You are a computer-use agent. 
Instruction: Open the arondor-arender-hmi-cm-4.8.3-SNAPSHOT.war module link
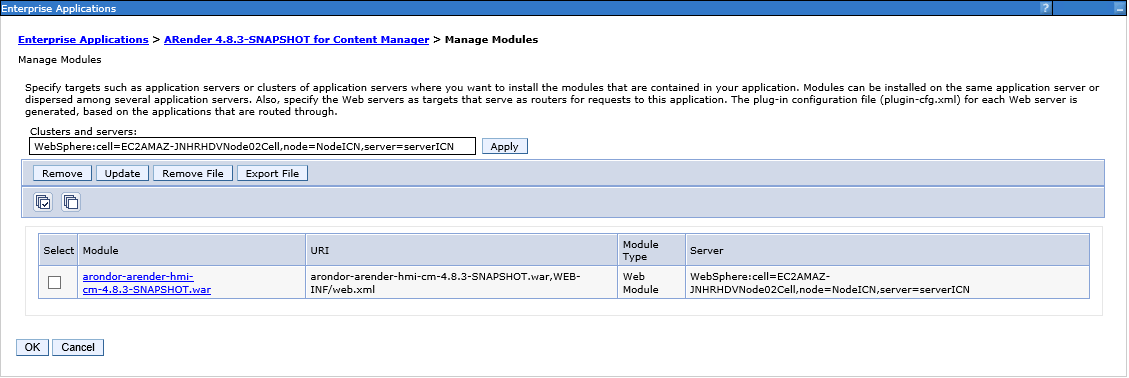click(147, 283)
